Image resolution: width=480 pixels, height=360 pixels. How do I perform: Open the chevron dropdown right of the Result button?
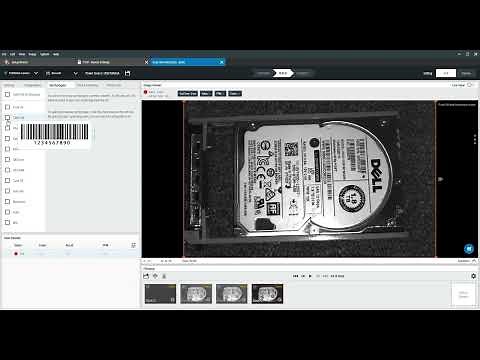click(76, 73)
